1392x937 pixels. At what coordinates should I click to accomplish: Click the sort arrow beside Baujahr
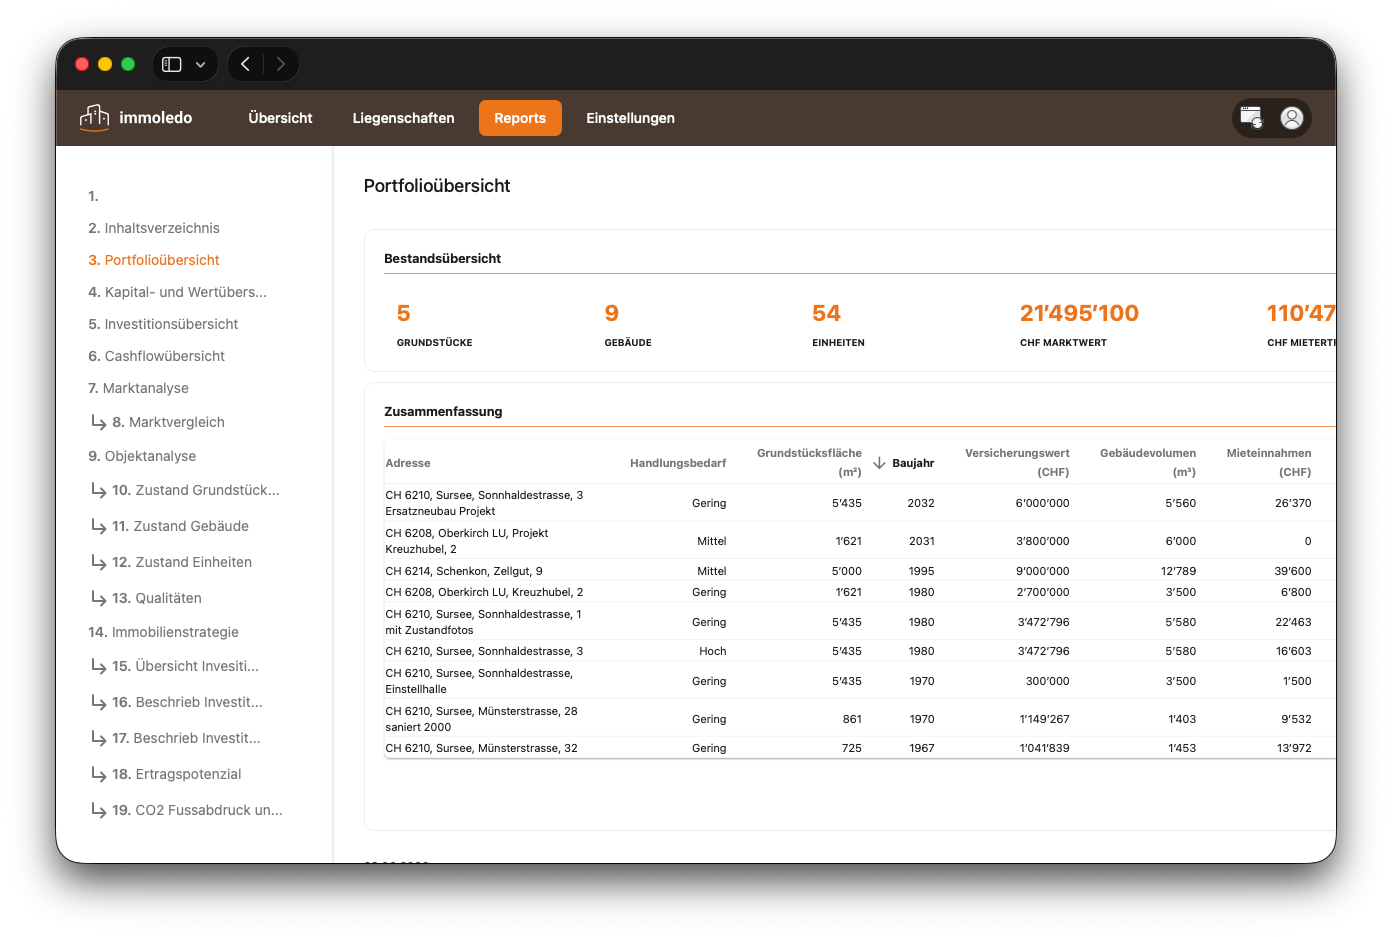(x=880, y=463)
